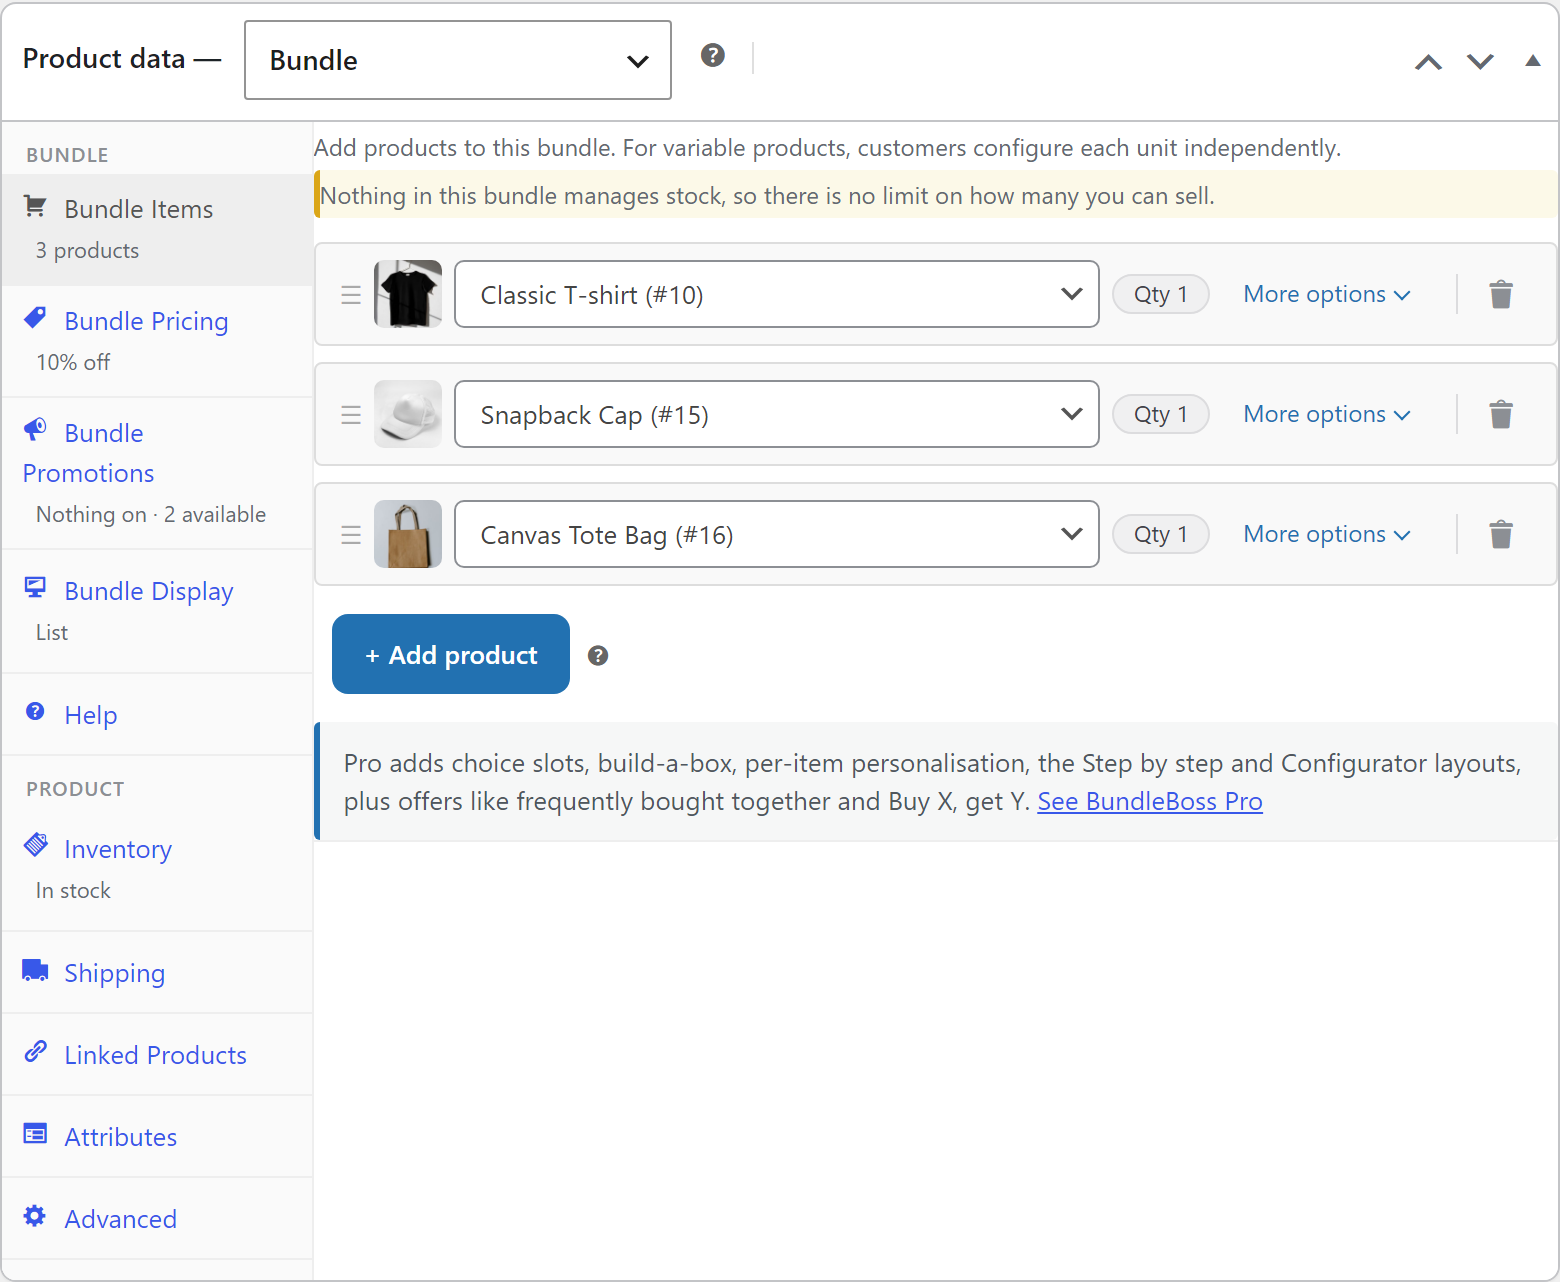Collapse the Product data panel

[x=1532, y=61]
